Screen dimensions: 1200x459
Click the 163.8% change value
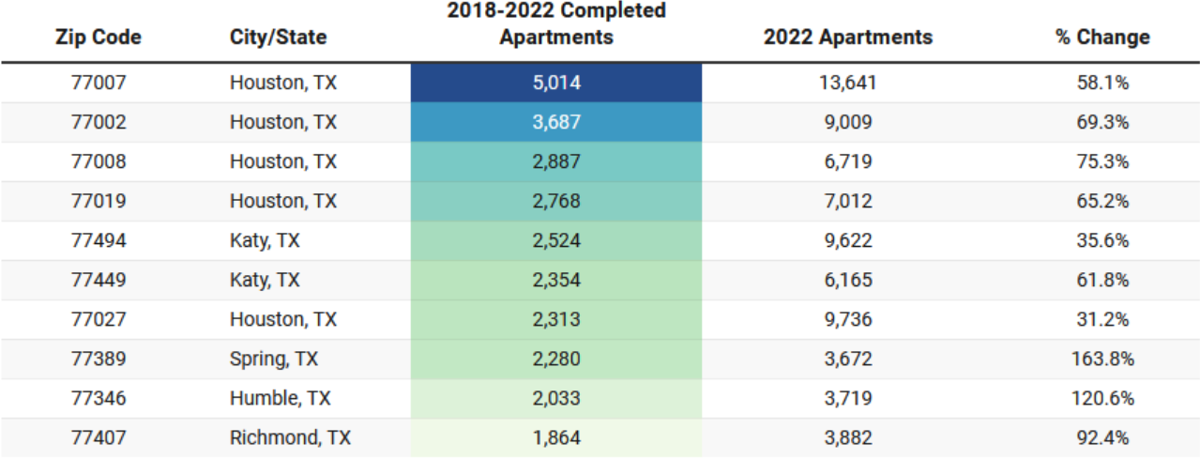point(1102,359)
